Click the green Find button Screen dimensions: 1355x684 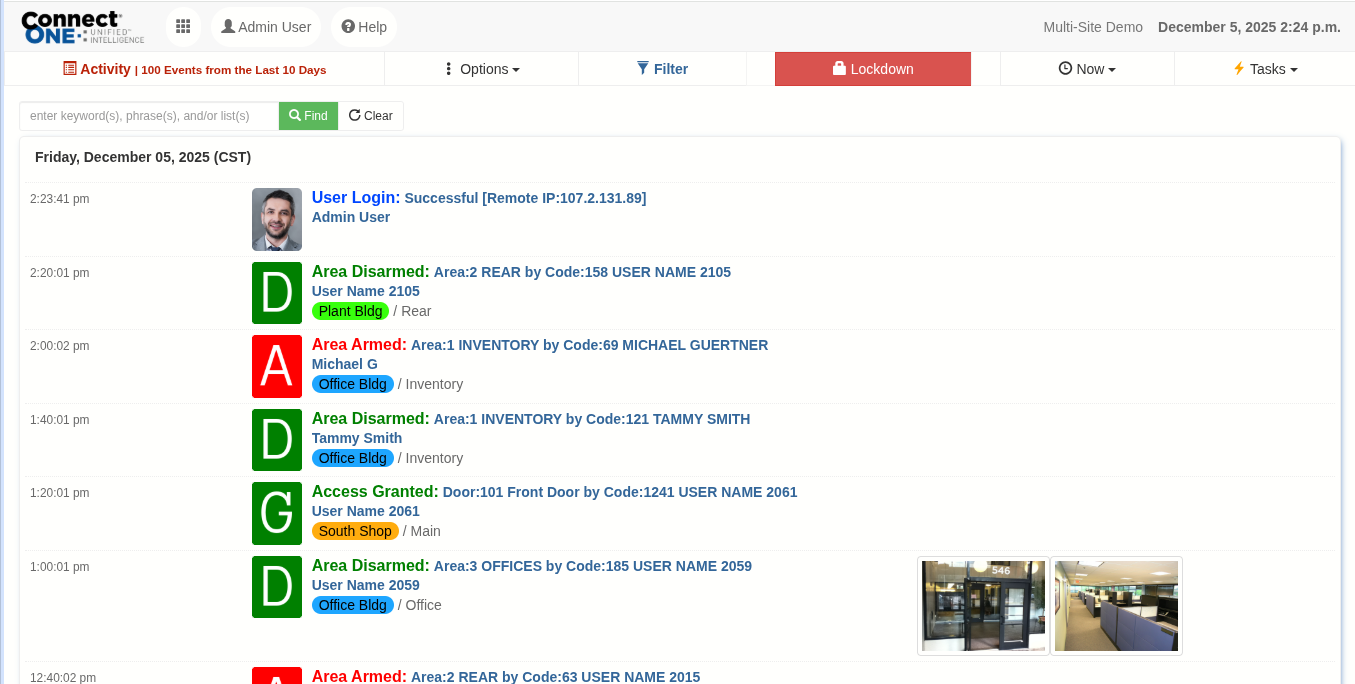(308, 116)
